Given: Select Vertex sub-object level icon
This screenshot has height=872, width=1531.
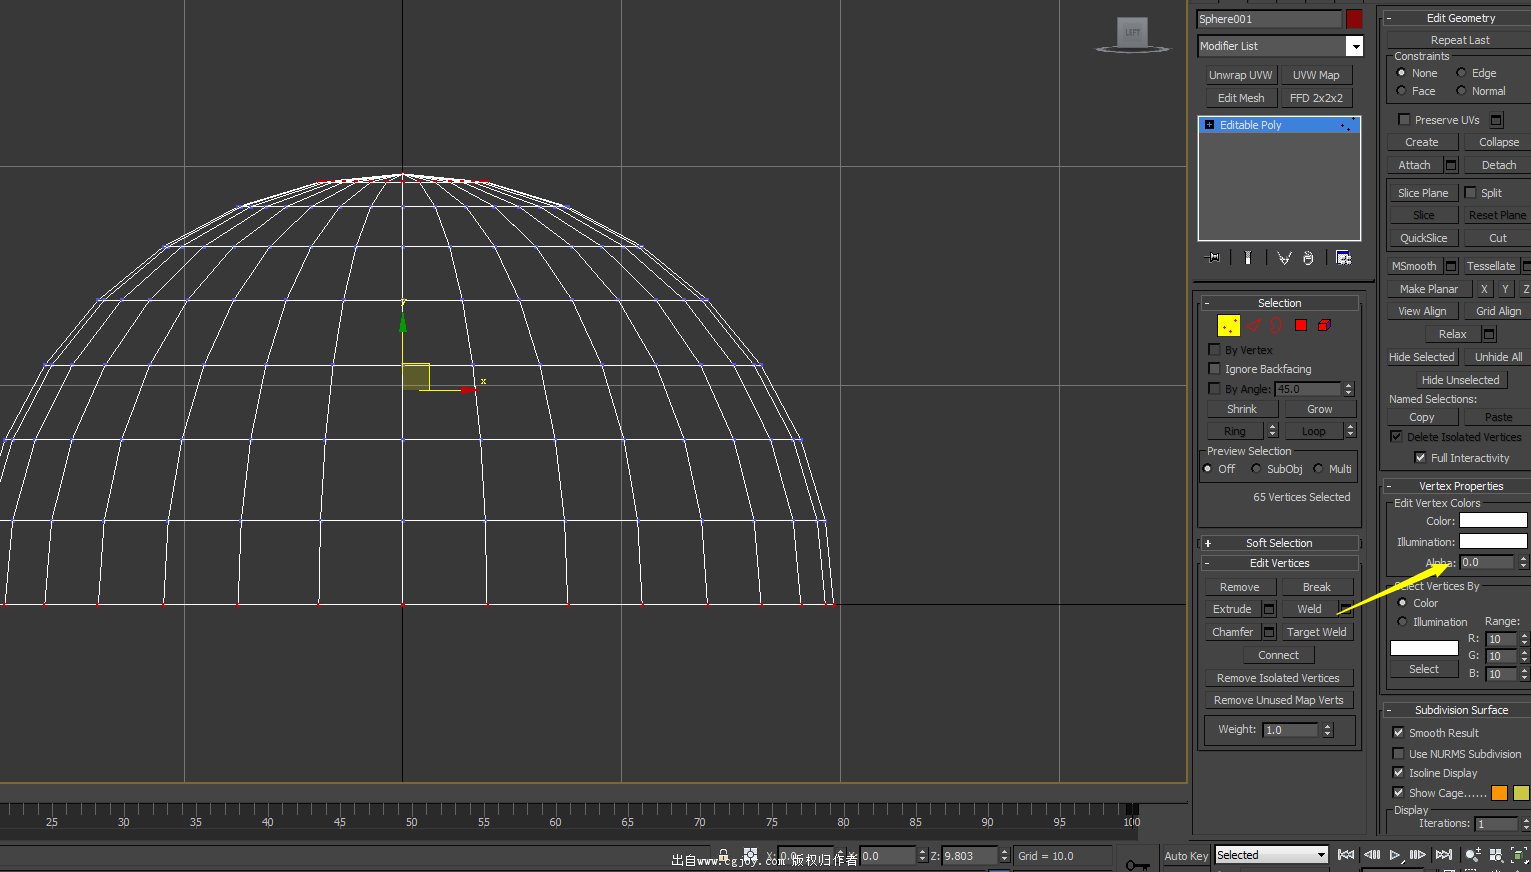Looking at the screenshot, I should tap(1229, 325).
